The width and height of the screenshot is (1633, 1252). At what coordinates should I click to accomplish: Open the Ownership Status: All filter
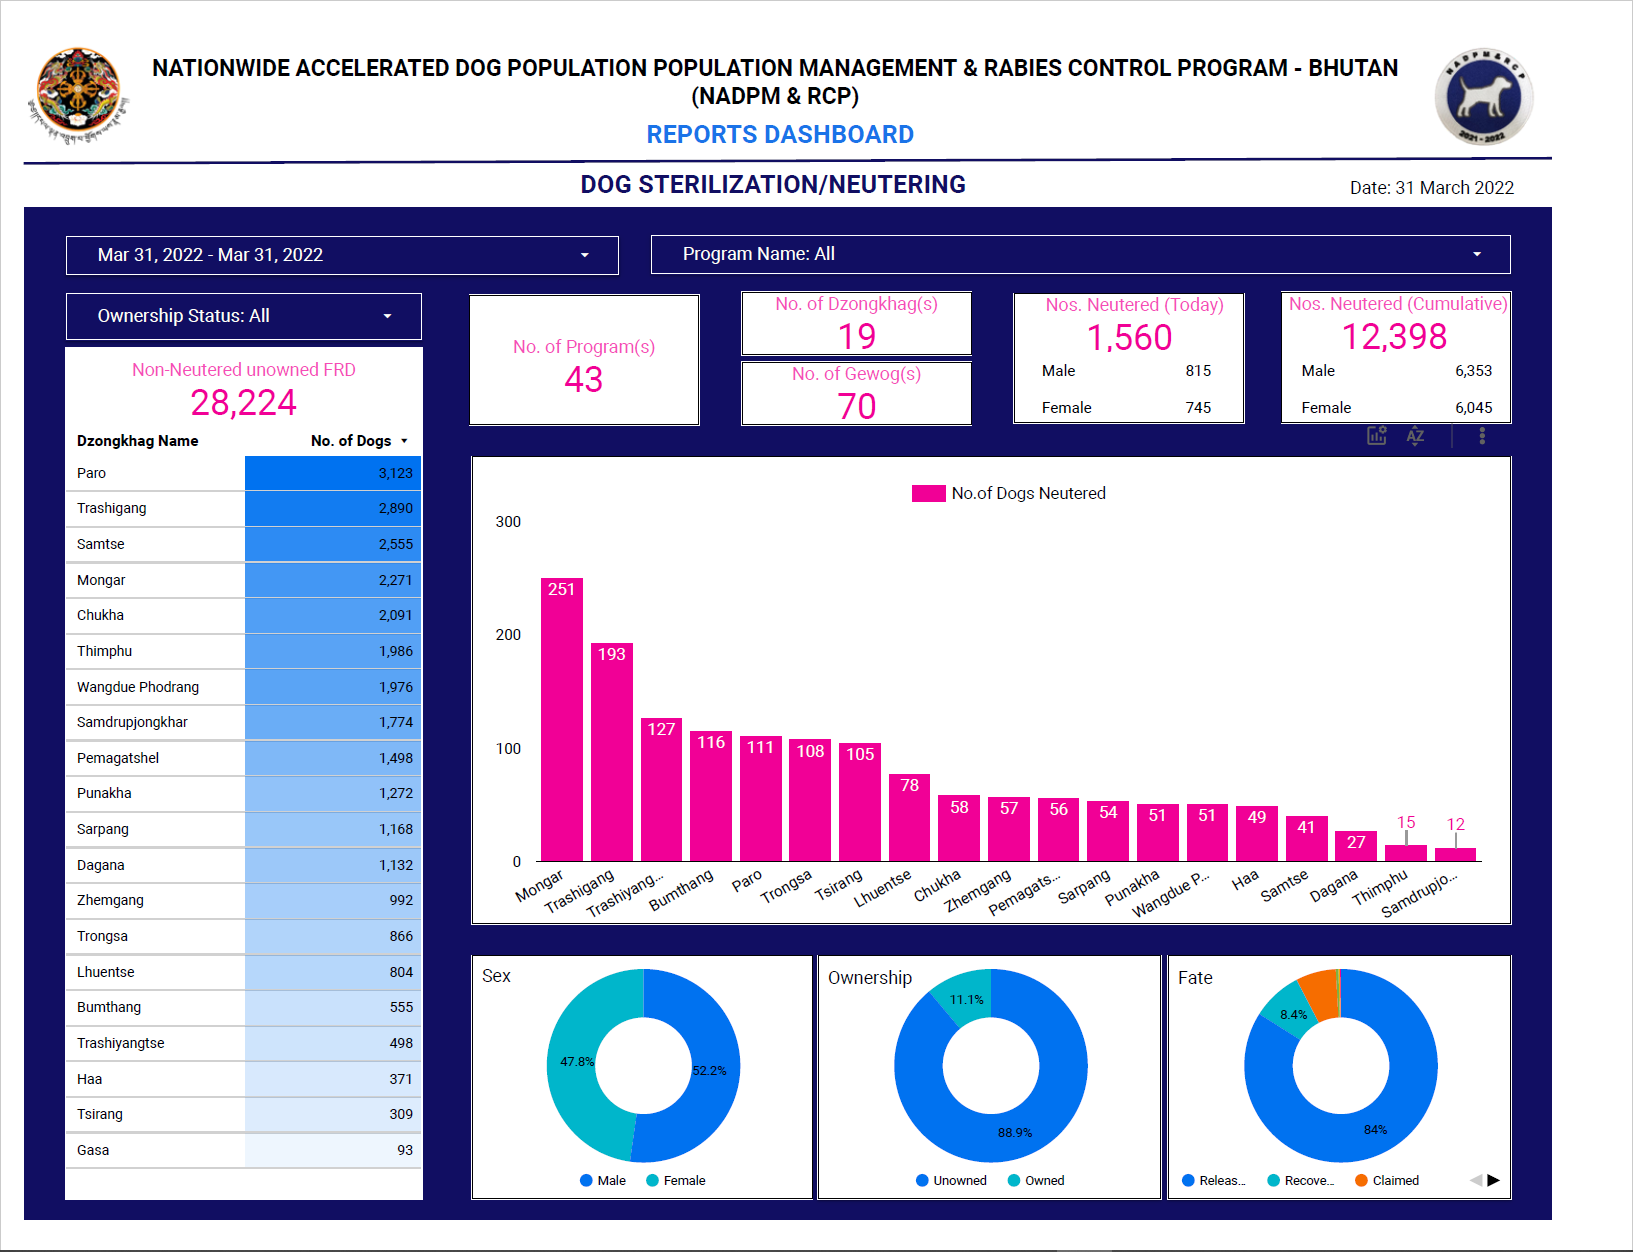click(243, 316)
